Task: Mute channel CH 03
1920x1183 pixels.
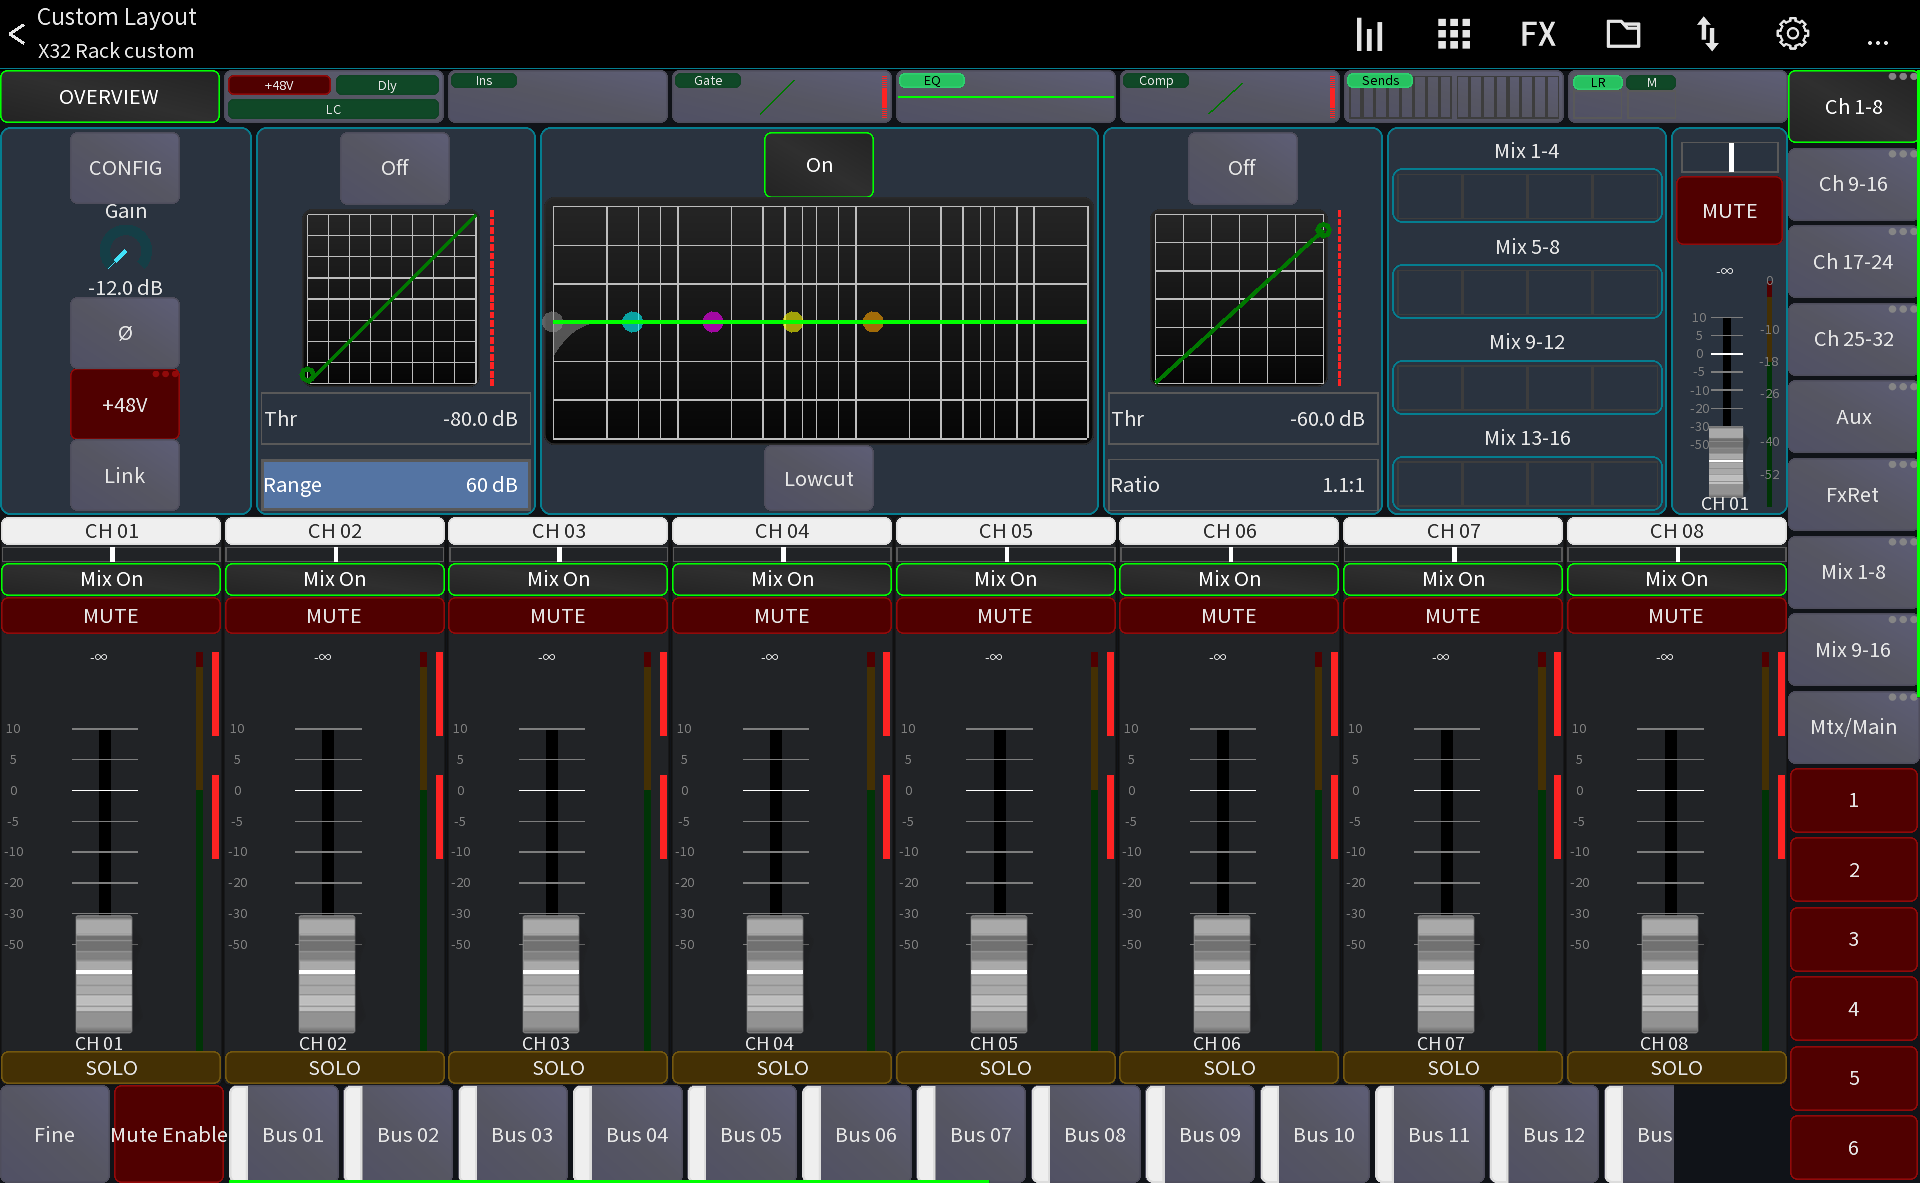Action: point(557,615)
